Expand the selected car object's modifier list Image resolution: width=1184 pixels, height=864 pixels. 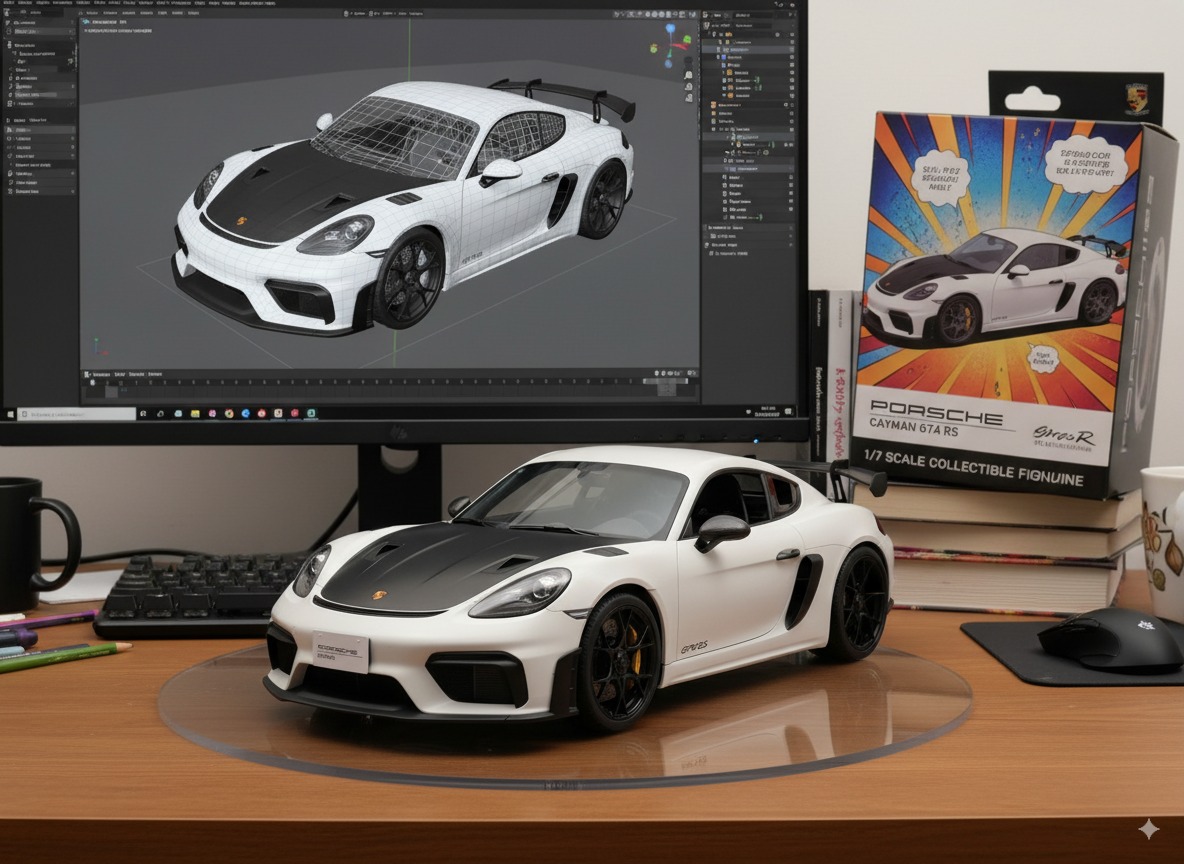coord(719,49)
